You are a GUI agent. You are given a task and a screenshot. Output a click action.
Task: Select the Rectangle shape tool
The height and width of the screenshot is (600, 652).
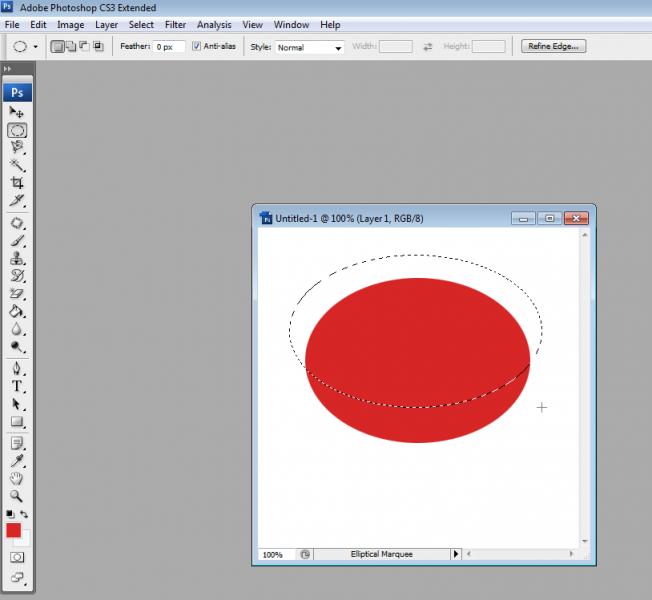click(x=17, y=422)
